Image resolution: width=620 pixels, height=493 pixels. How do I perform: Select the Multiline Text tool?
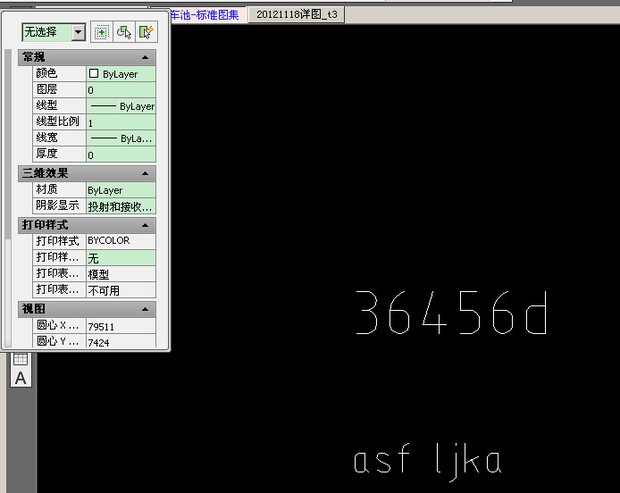(21, 378)
